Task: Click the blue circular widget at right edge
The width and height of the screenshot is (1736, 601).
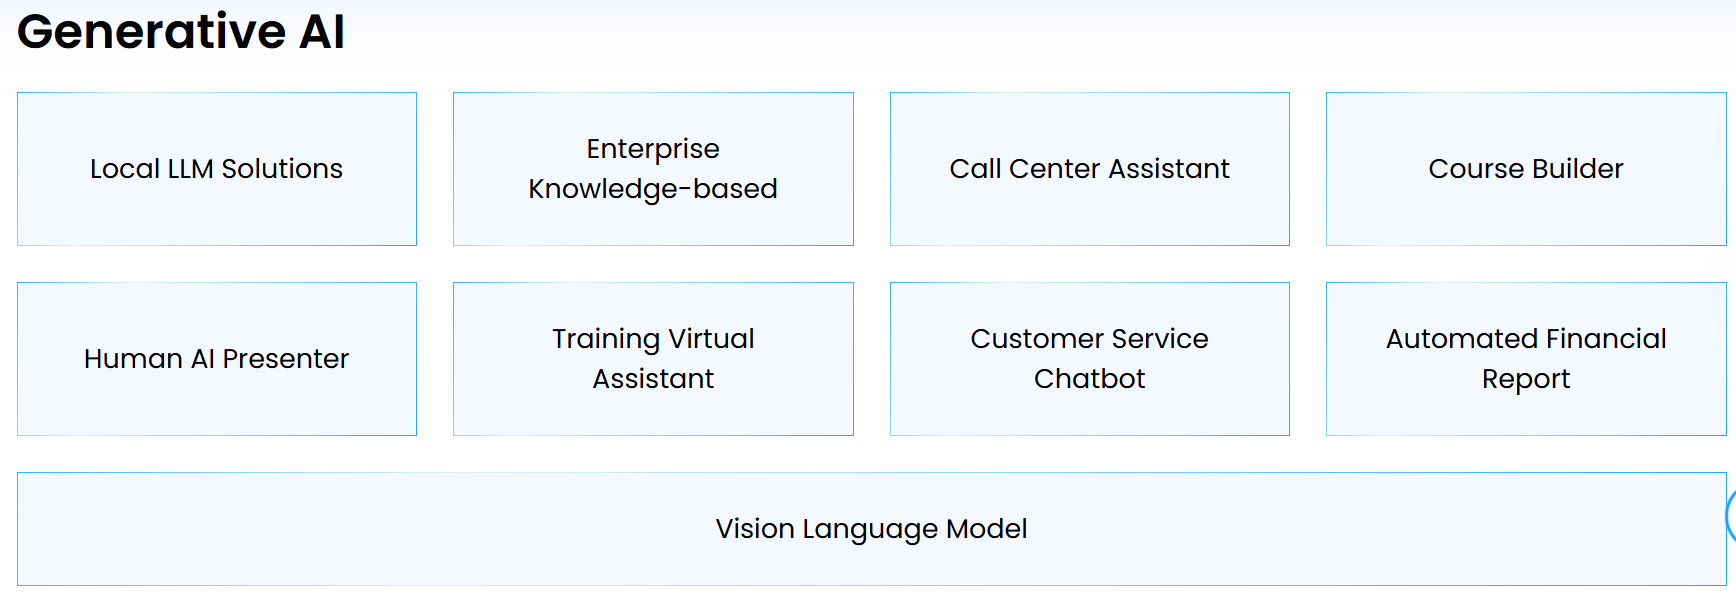Action: point(1731,516)
